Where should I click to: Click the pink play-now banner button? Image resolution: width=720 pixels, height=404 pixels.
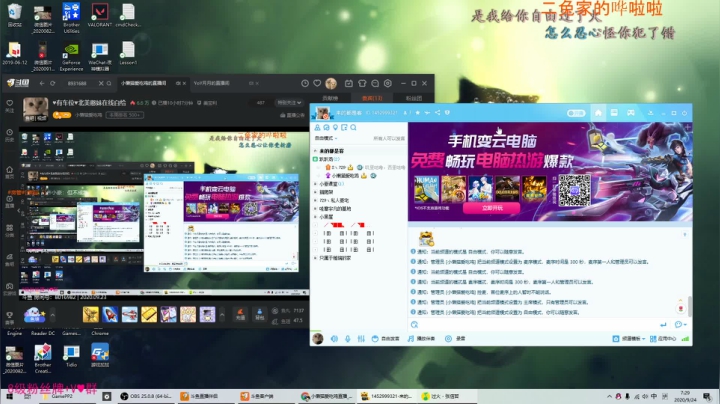coord(491,208)
